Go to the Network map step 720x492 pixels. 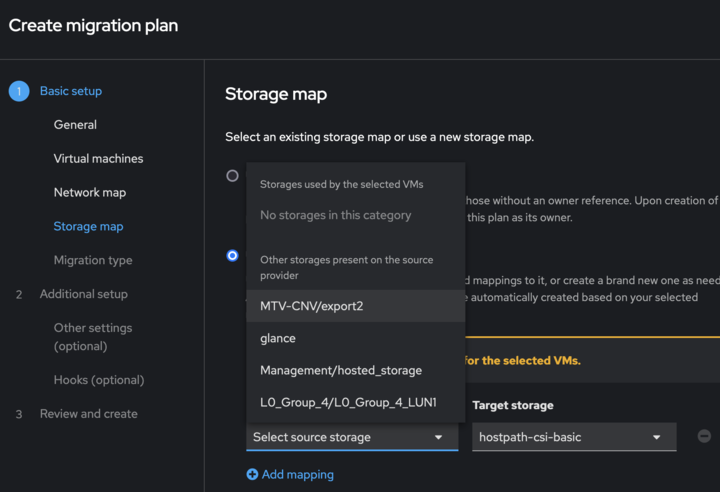tap(90, 192)
